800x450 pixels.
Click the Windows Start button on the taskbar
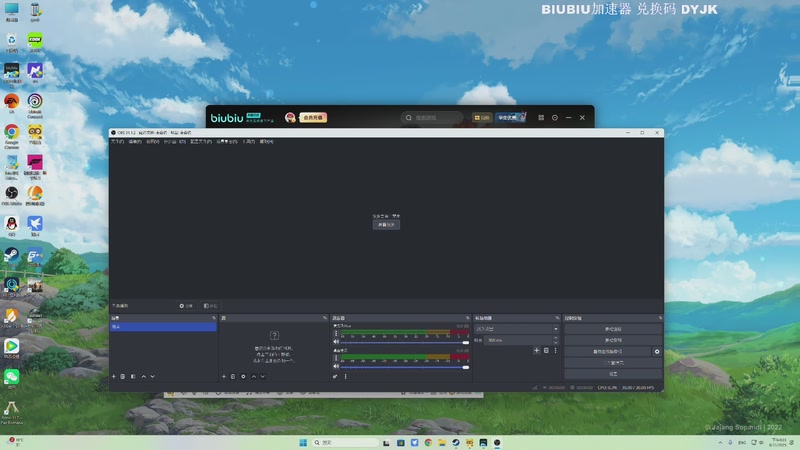point(303,443)
